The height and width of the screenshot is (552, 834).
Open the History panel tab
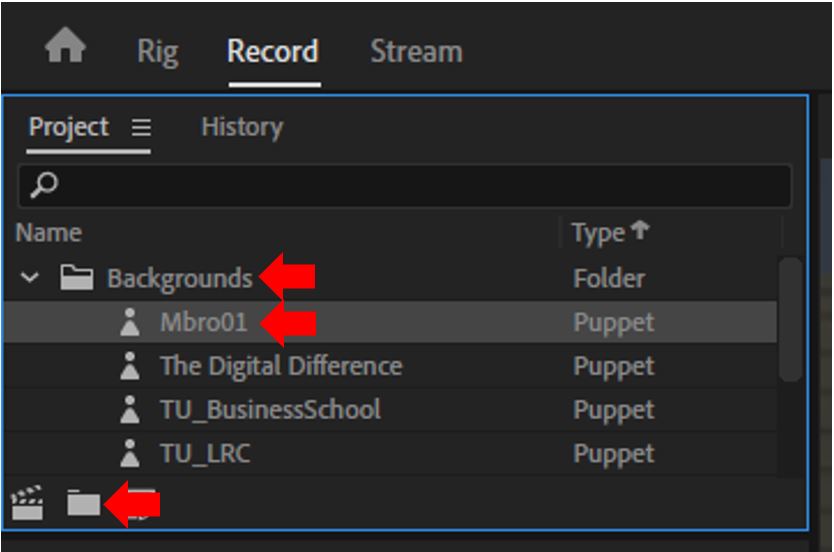click(x=242, y=128)
